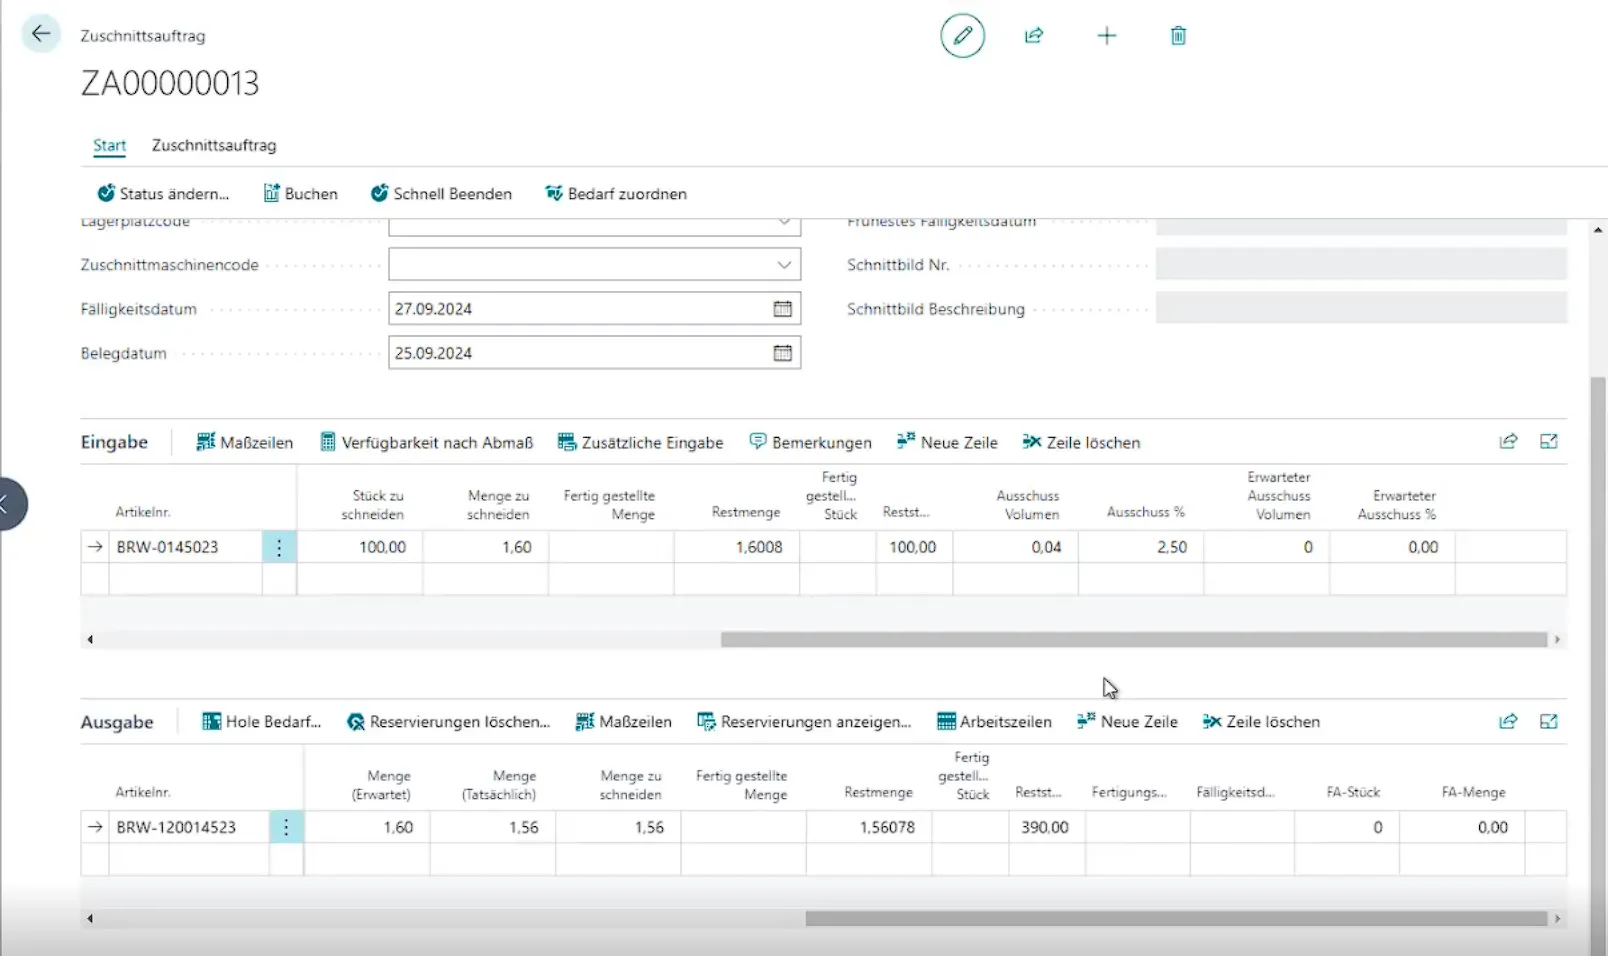1608x956 pixels.
Task: Click Zeile löschen in Ausgabe section
Action: coord(1261,722)
